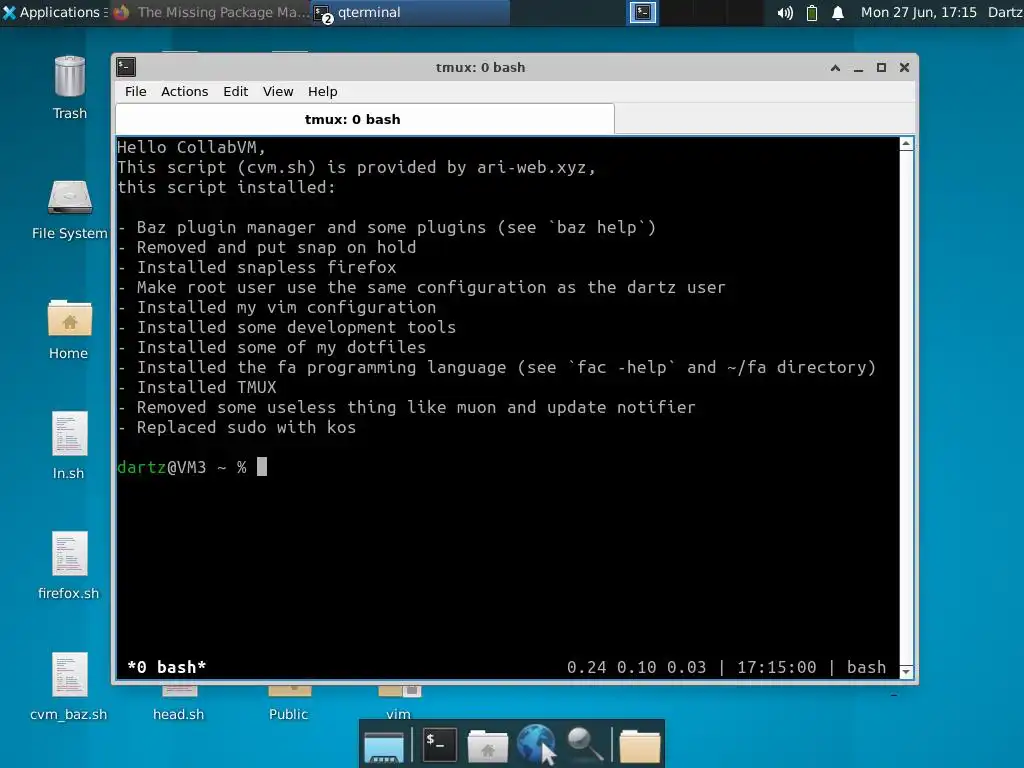Open the Applications menu
Image resolution: width=1024 pixels, height=768 pixels.
pyautogui.click(x=56, y=12)
